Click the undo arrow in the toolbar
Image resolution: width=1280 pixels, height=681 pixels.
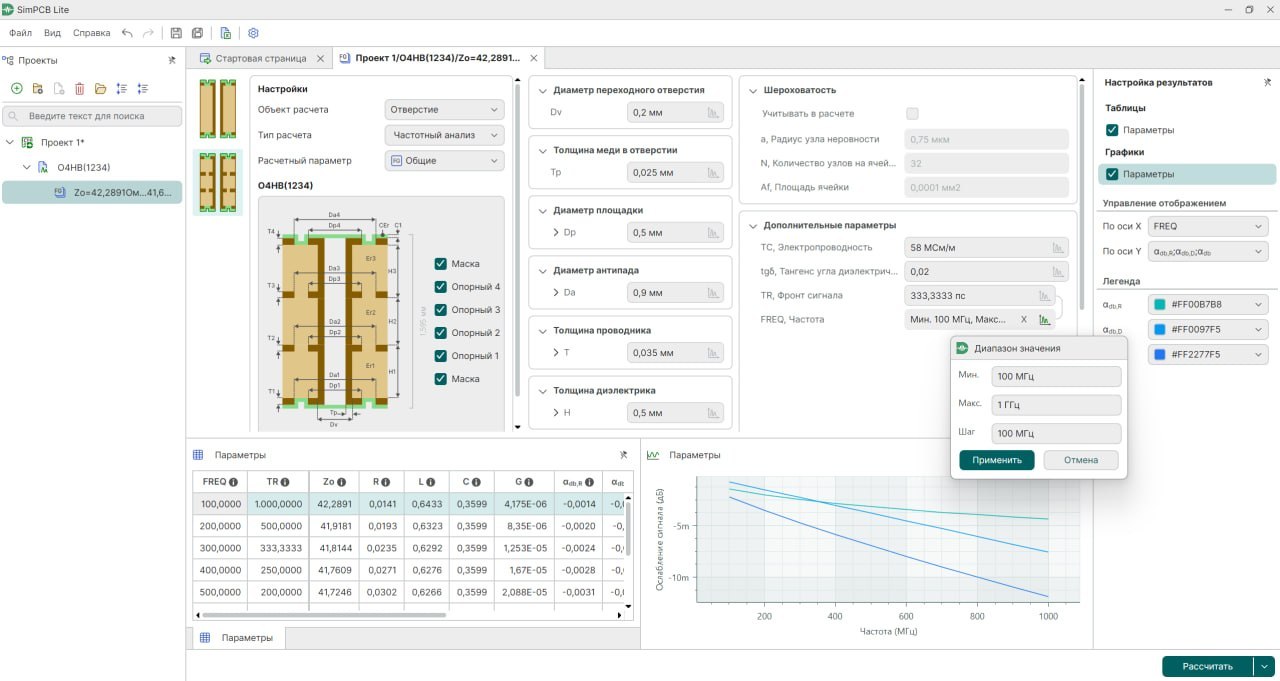[x=127, y=33]
